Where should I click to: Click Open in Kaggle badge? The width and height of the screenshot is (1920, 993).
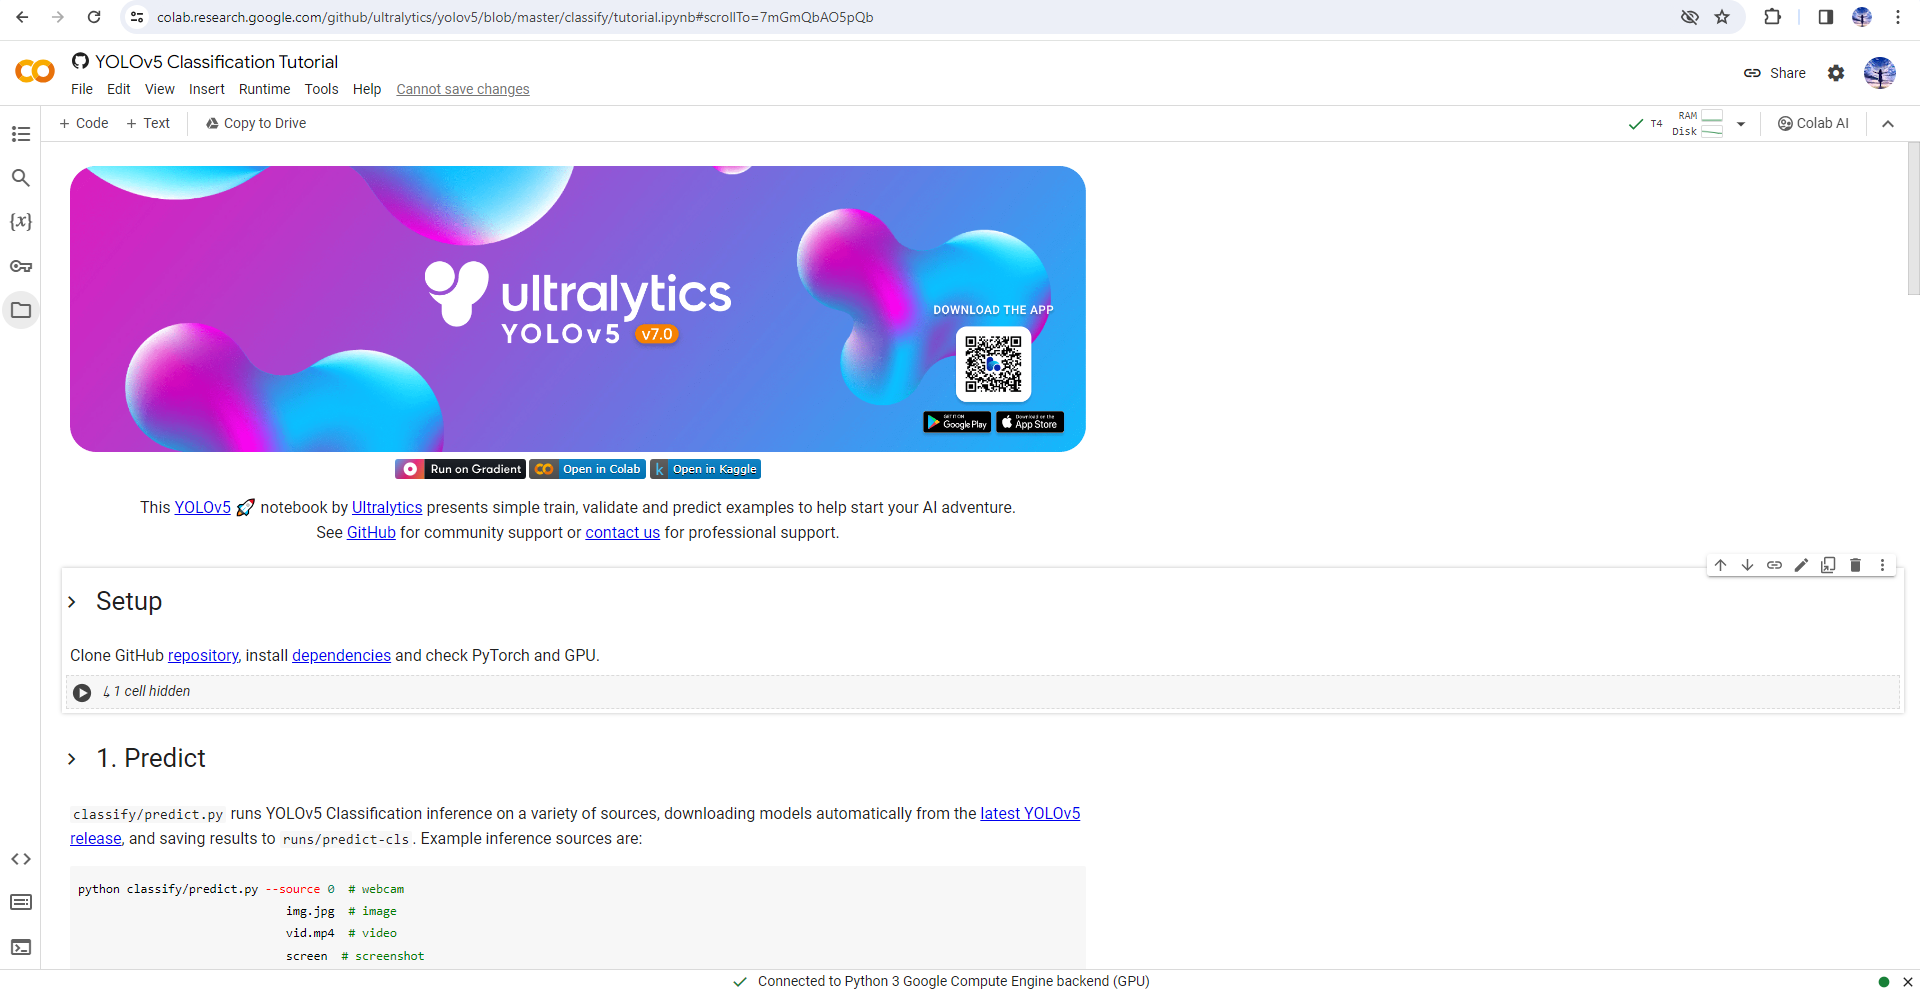coord(705,469)
